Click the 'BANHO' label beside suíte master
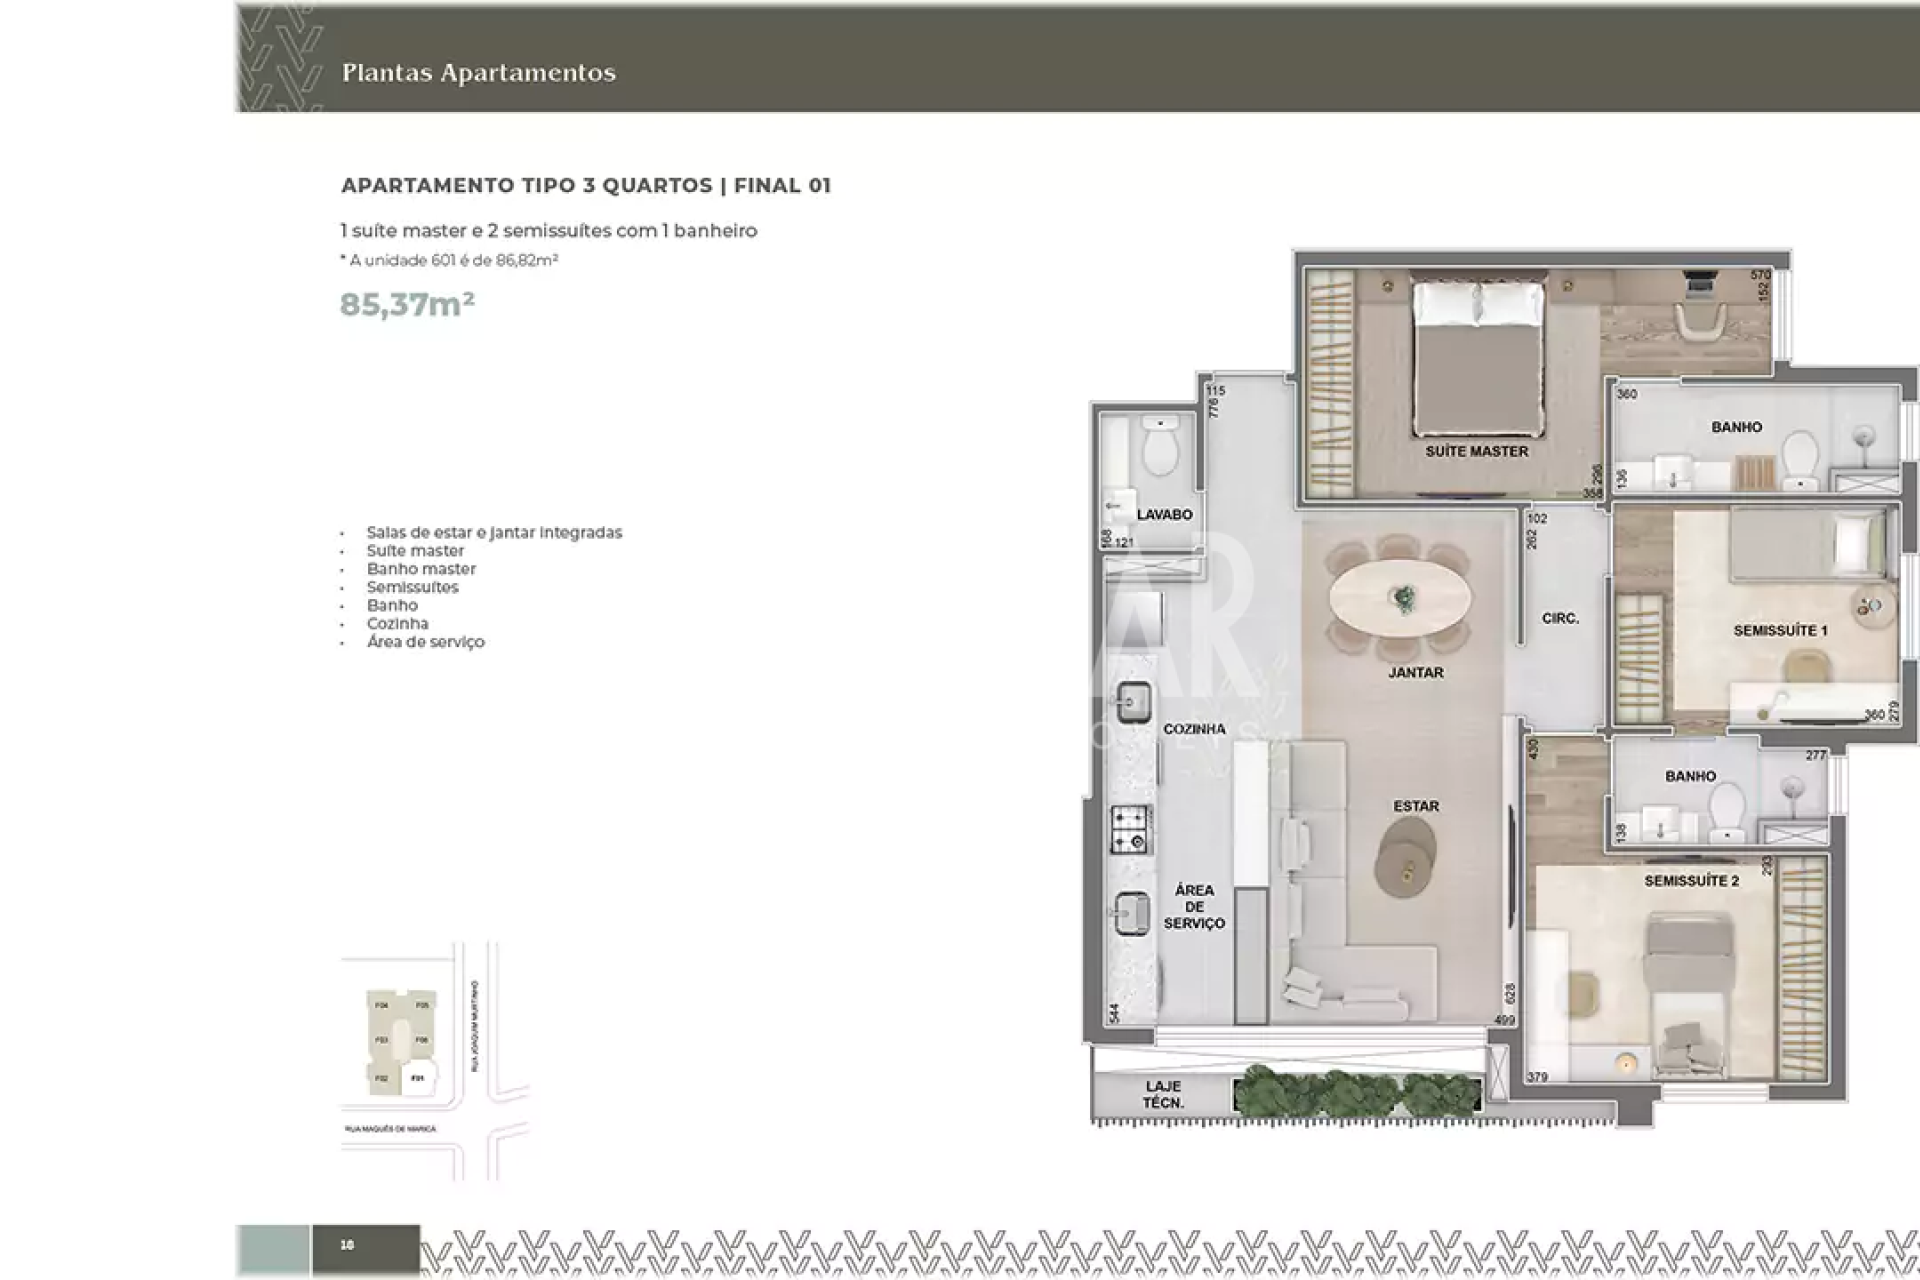 pos(1736,427)
